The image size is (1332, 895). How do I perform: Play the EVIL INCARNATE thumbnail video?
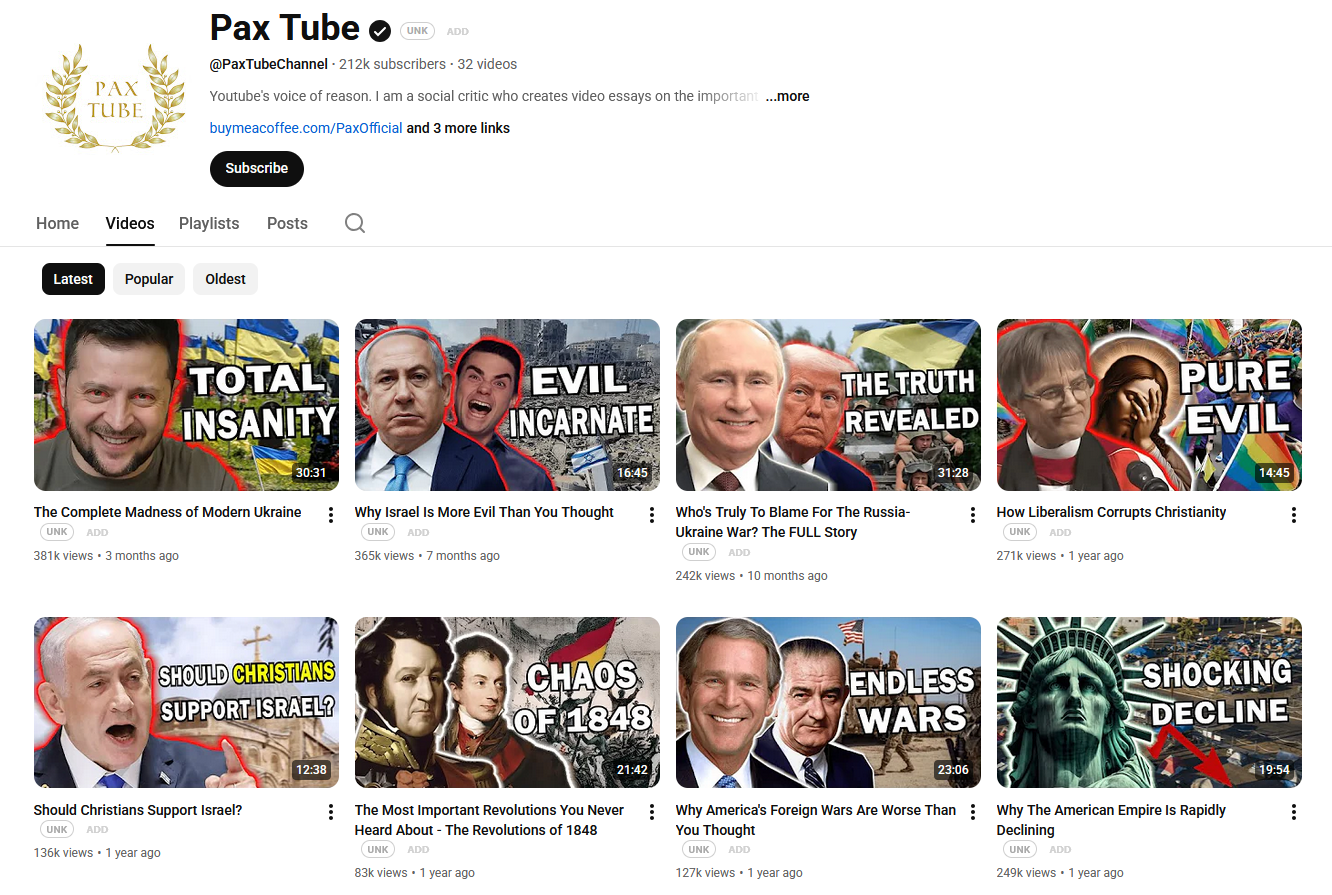click(x=507, y=405)
